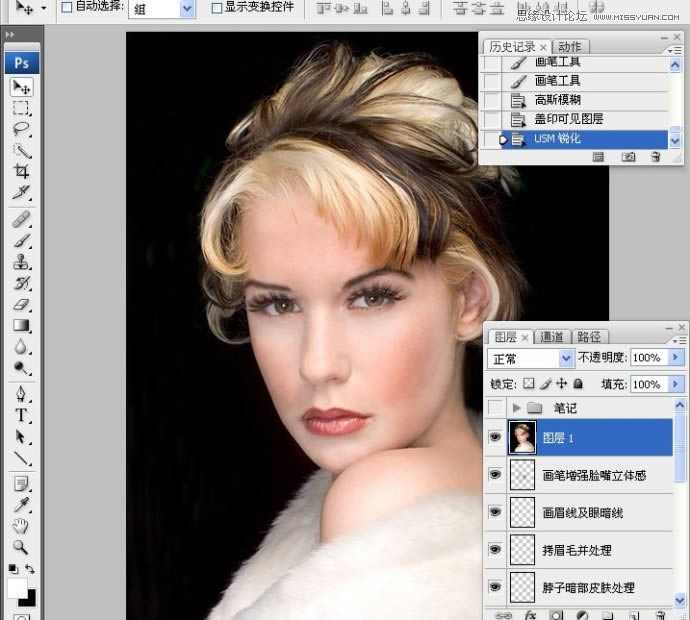The height and width of the screenshot is (620, 690).
Task: Select the Lasso tool
Action: [x=21, y=129]
